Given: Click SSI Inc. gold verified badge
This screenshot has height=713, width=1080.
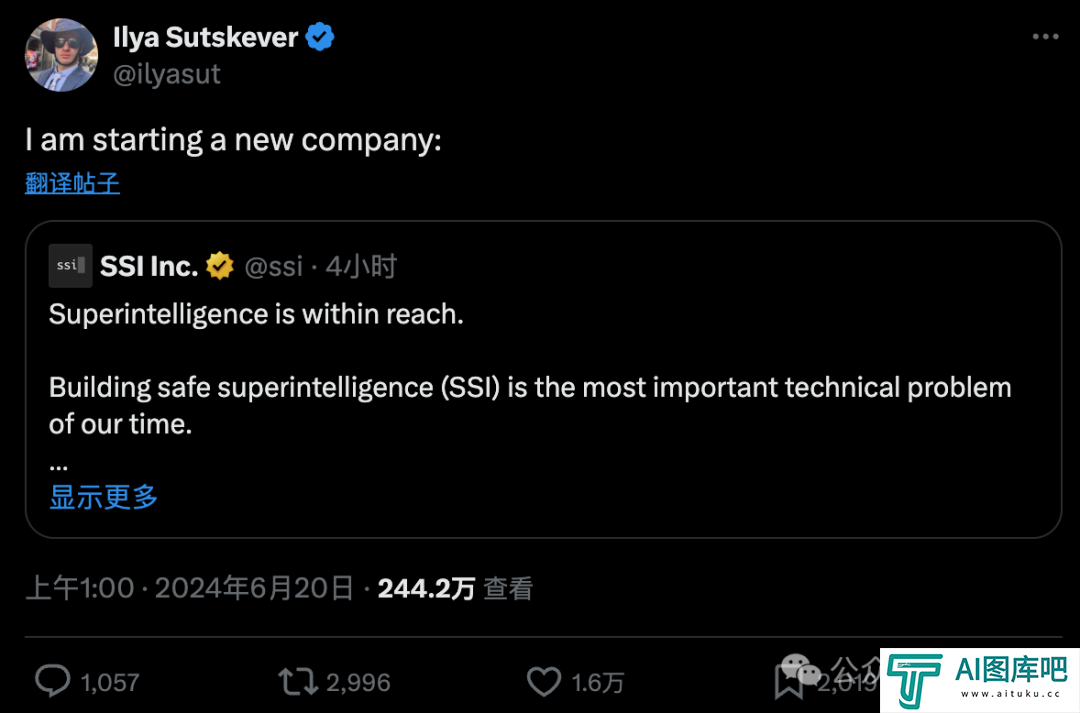Looking at the screenshot, I should (220, 266).
